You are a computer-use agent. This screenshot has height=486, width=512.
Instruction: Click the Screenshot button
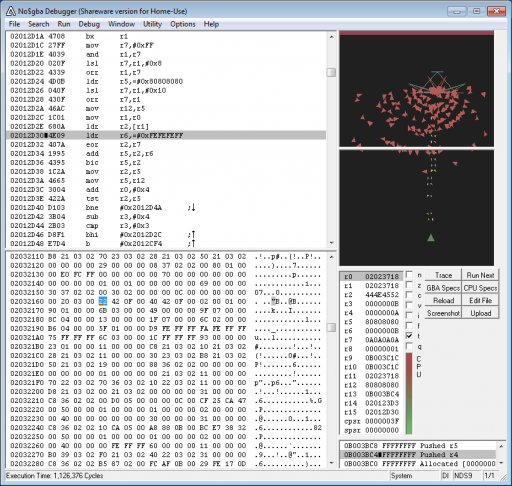click(443, 313)
